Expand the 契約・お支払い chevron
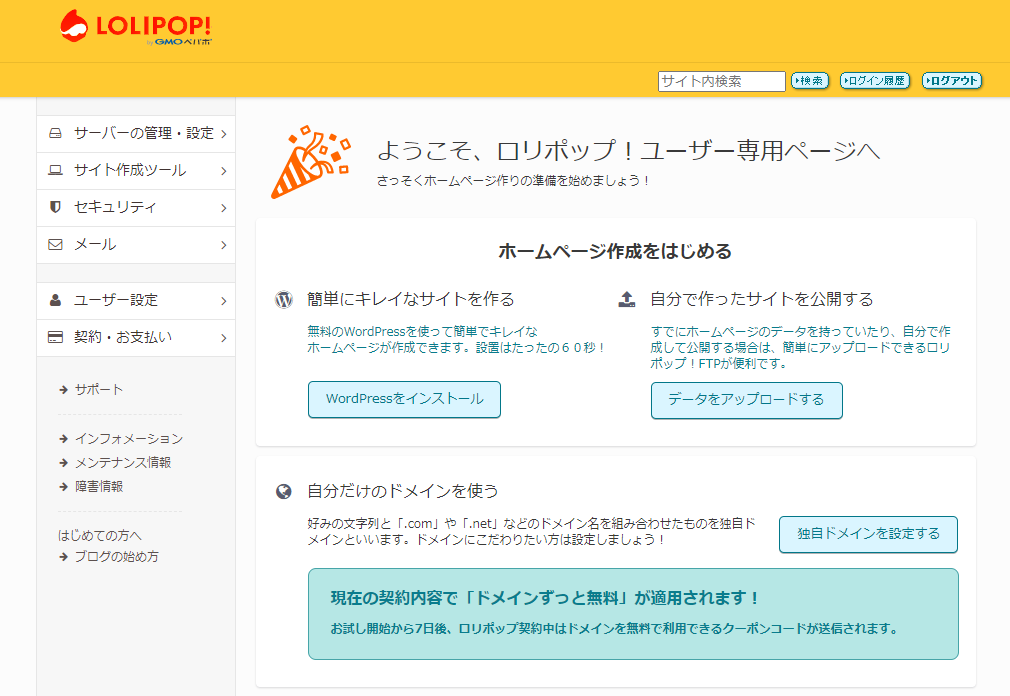The width and height of the screenshot is (1010, 696). [224, 338]
